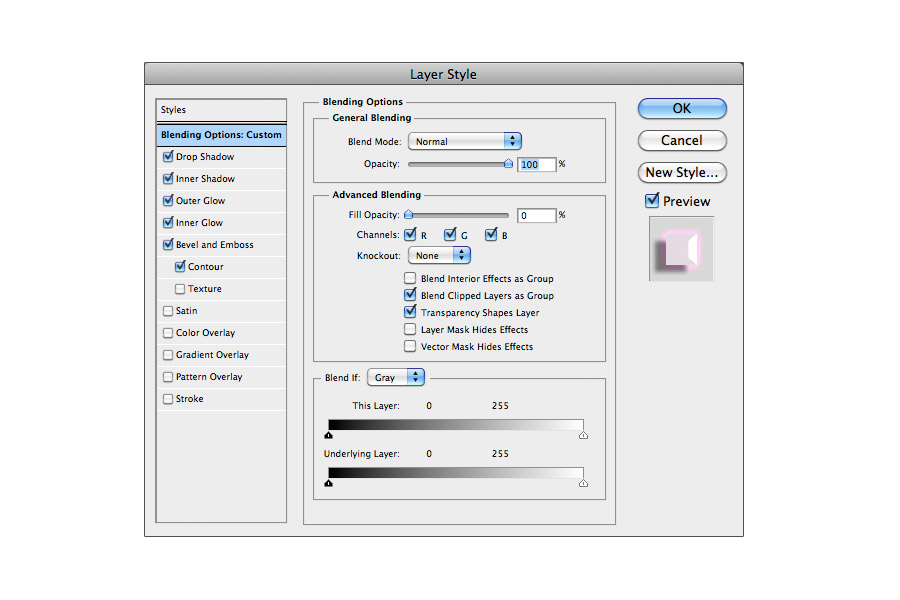Open the Blend If channel dropdown

396,377
